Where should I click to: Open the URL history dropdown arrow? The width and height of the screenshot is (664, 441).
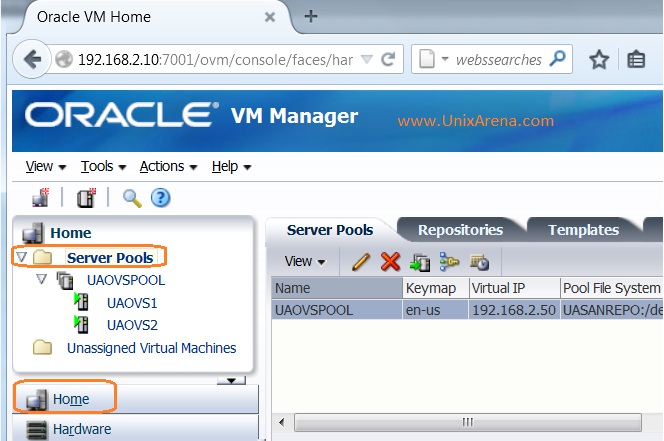click(367, 59)
